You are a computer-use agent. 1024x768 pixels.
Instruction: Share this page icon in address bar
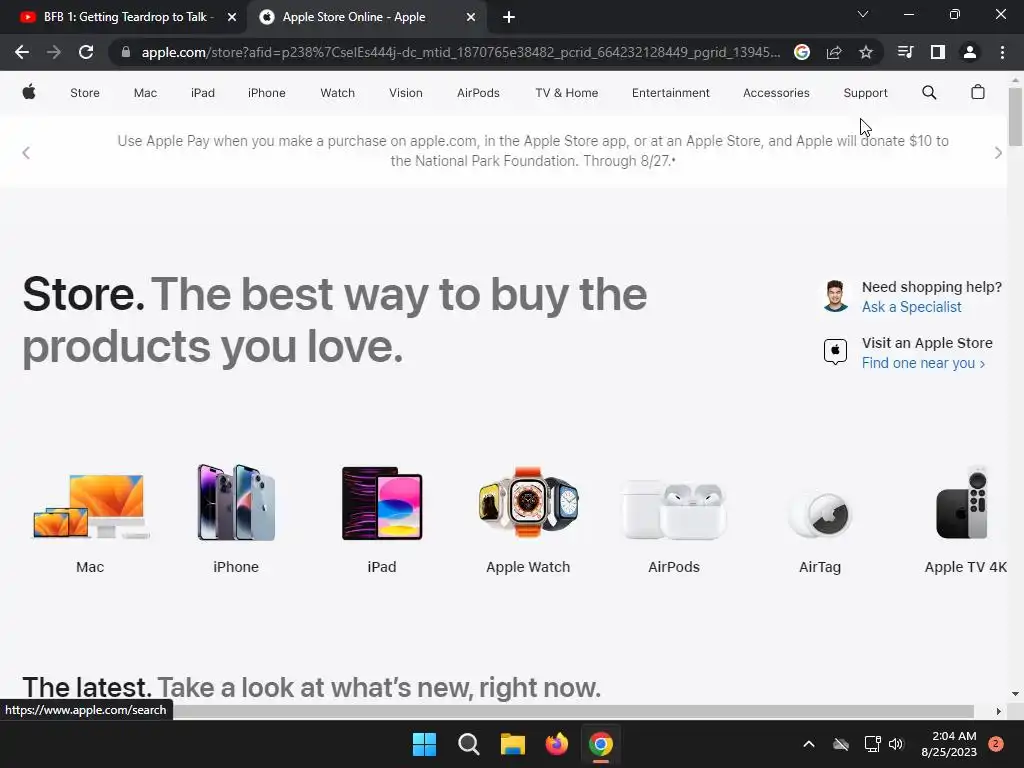click(834, 52)
